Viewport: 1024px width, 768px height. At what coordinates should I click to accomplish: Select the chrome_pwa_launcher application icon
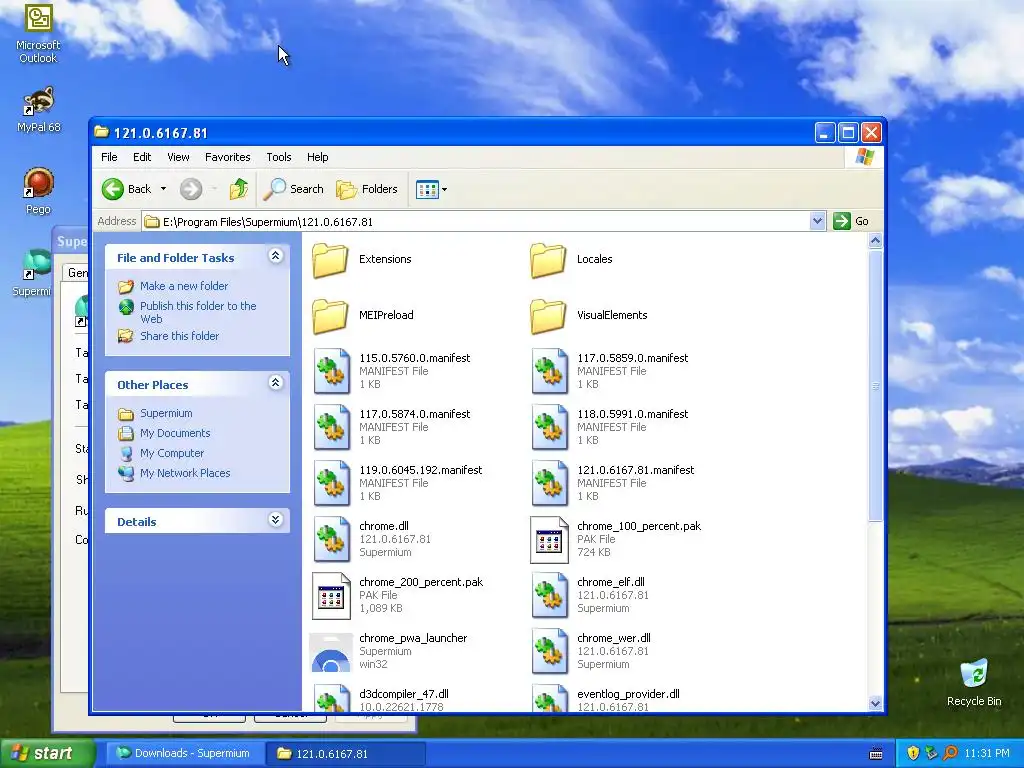[x=330, y=652]
